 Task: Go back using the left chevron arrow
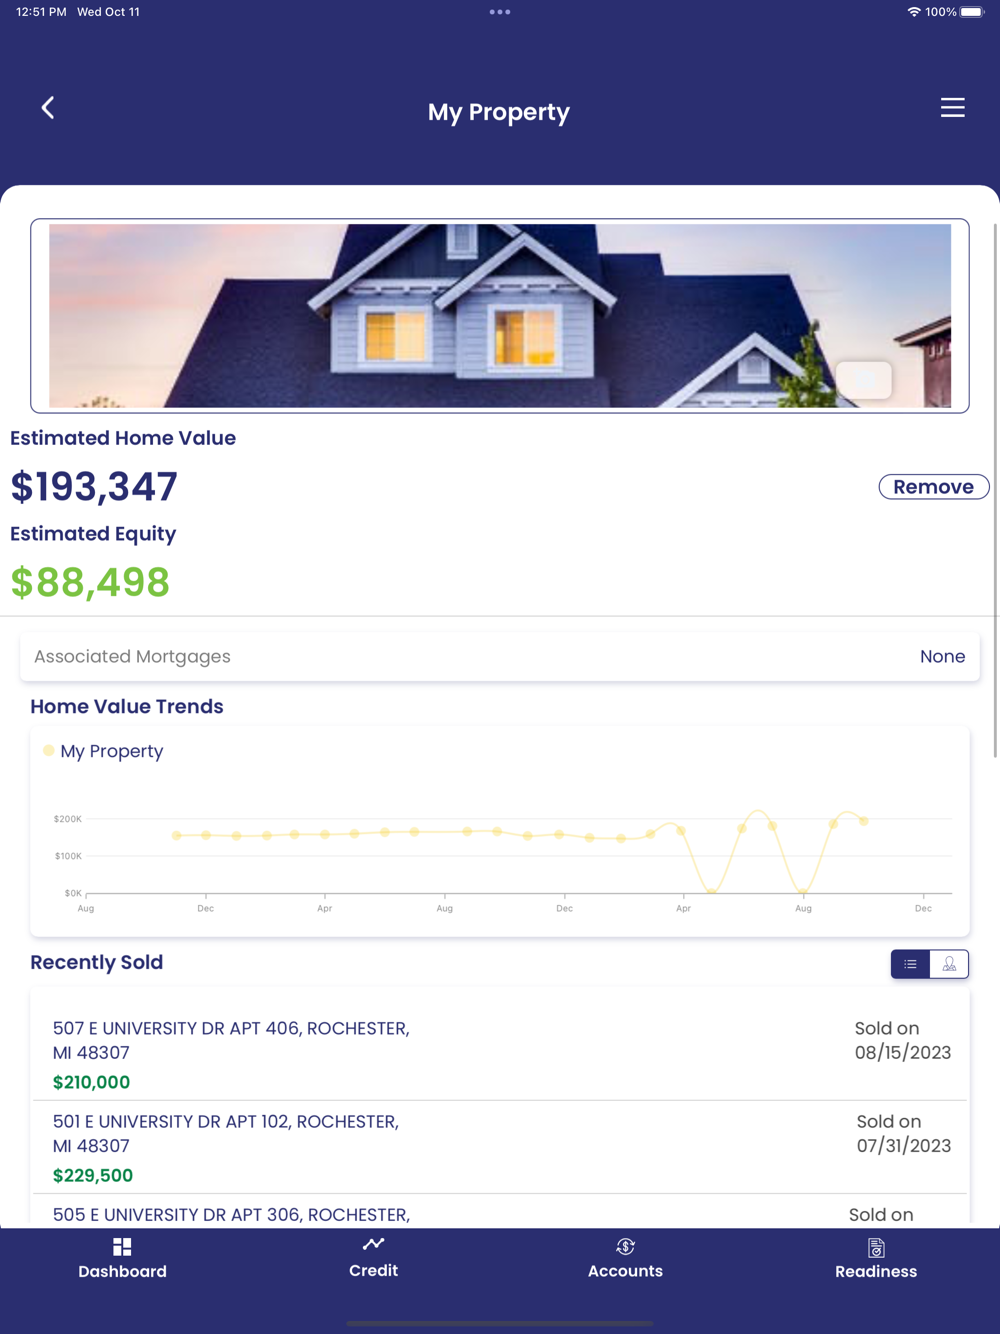48,108
